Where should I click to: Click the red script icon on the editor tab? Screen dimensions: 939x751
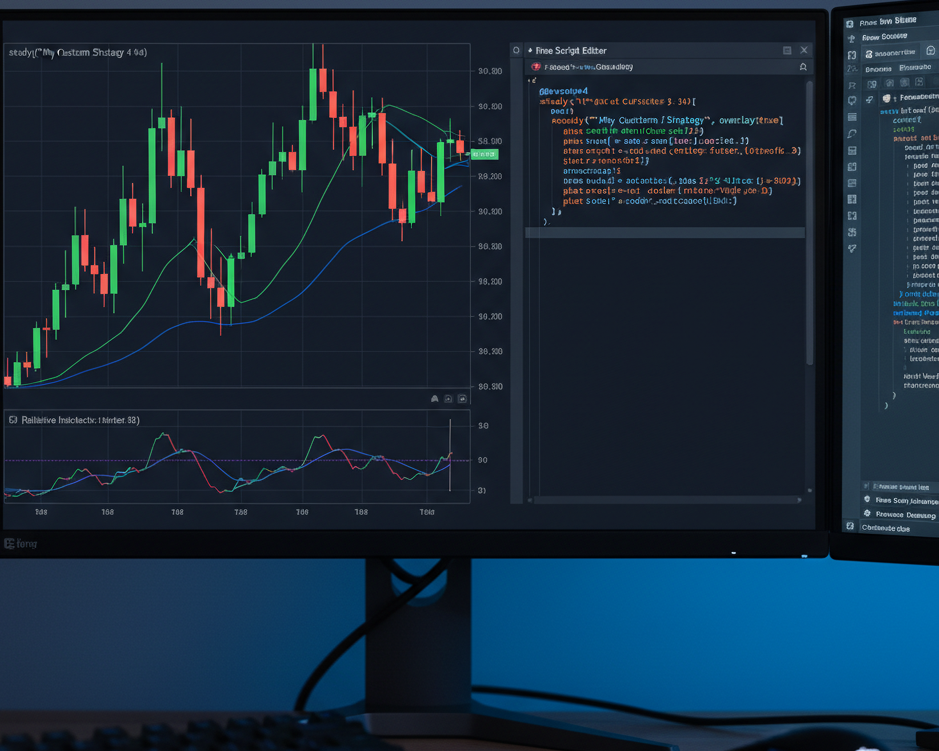click(537, 67)
